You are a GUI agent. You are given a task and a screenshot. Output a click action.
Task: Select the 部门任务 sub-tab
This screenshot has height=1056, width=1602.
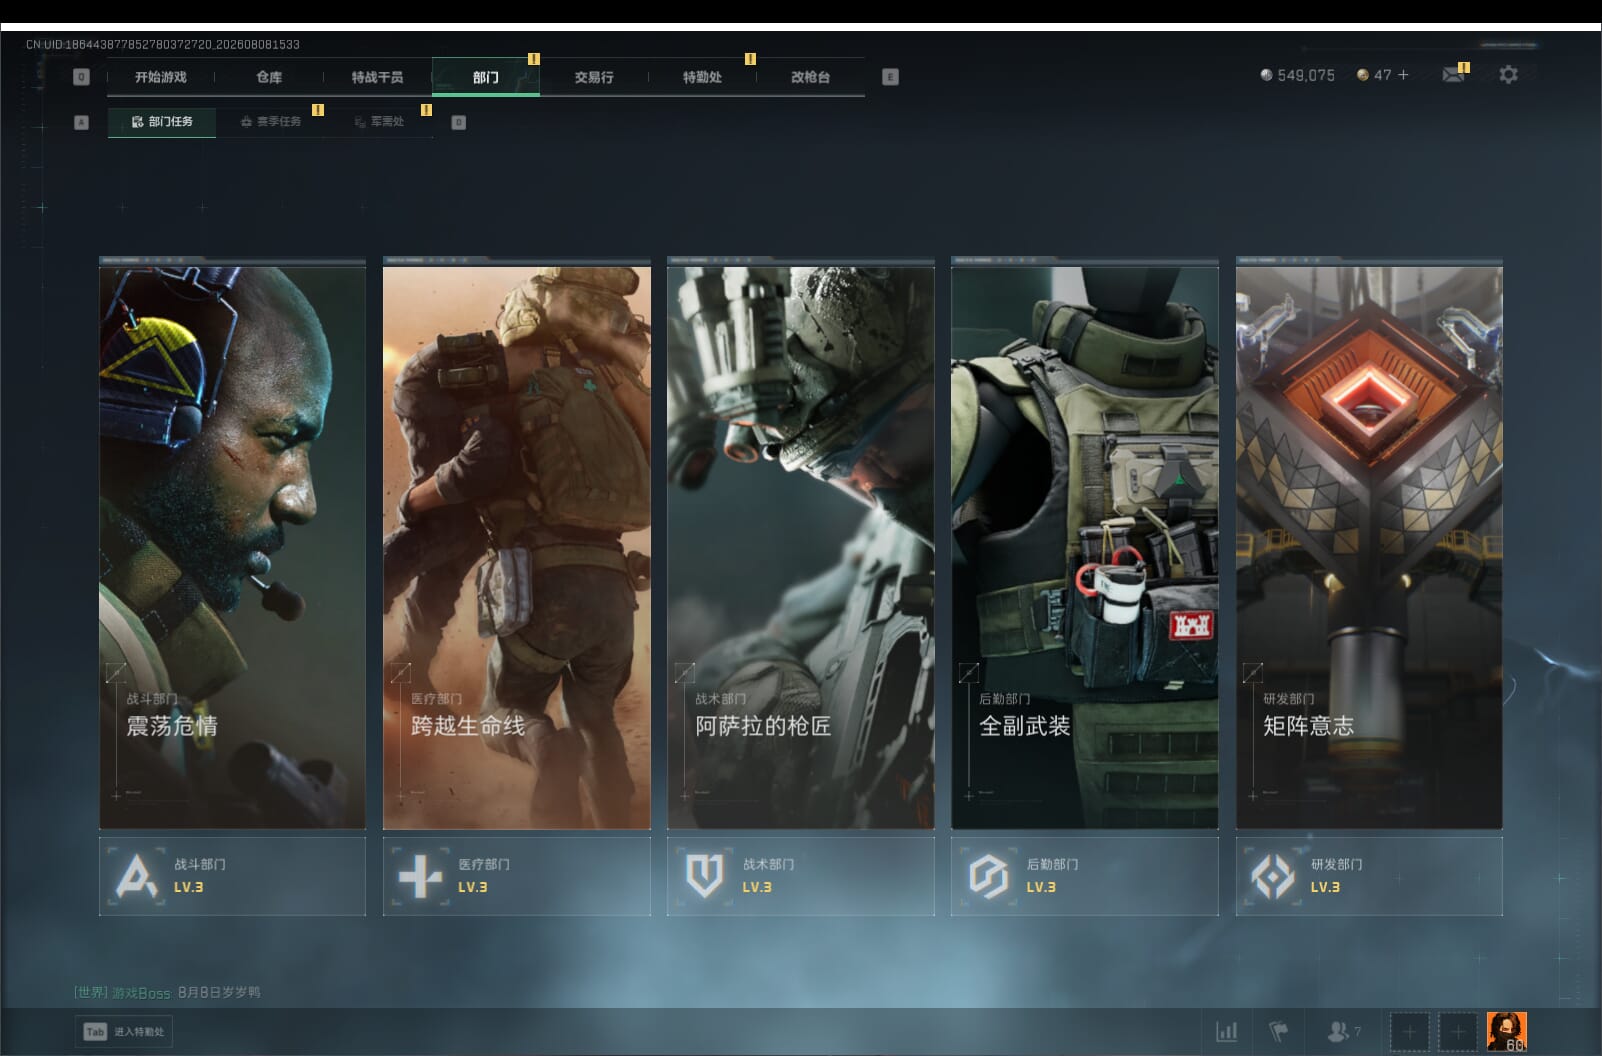[x=162, y=122]
